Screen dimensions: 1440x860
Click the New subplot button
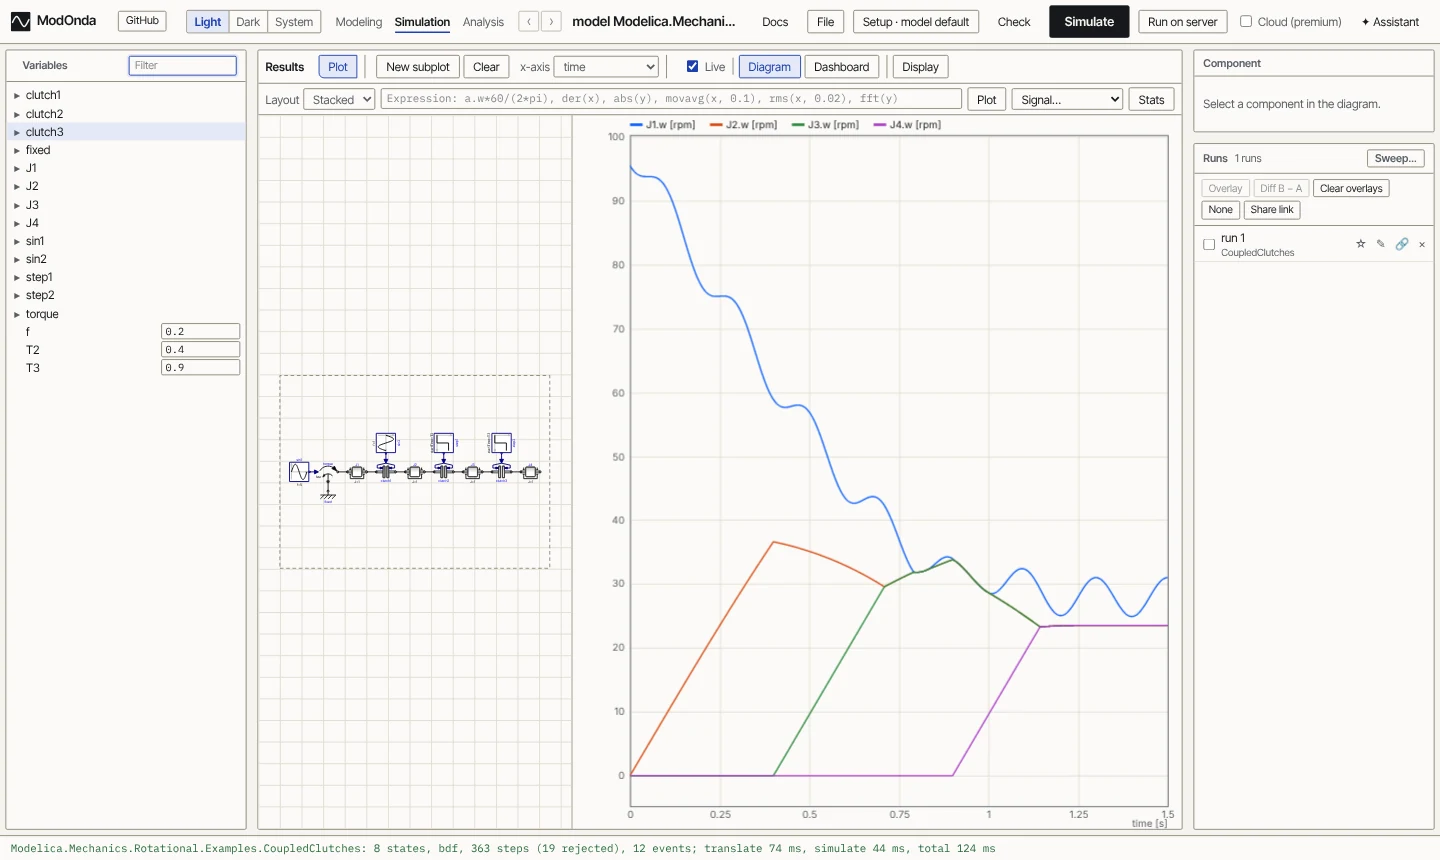point(418,67)
